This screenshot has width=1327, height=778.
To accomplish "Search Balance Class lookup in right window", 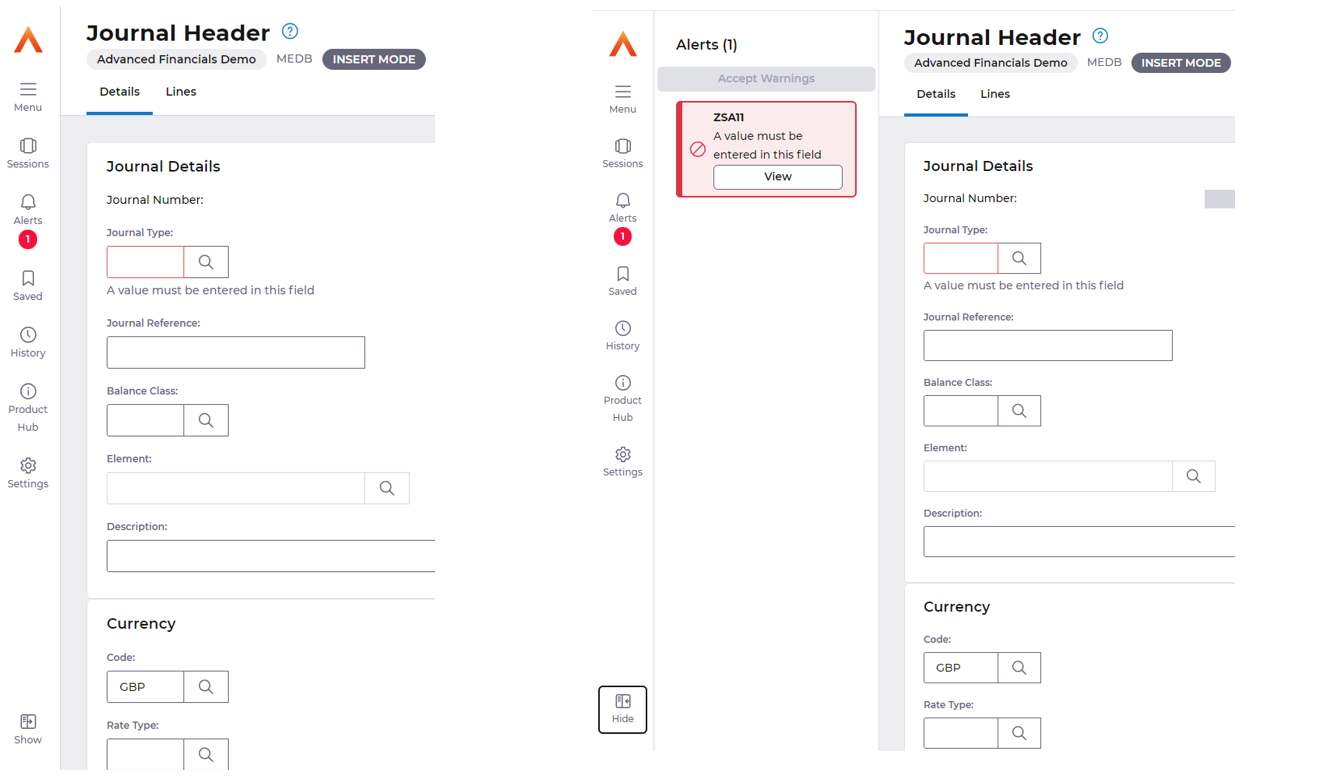I will tap(1019, 411).
